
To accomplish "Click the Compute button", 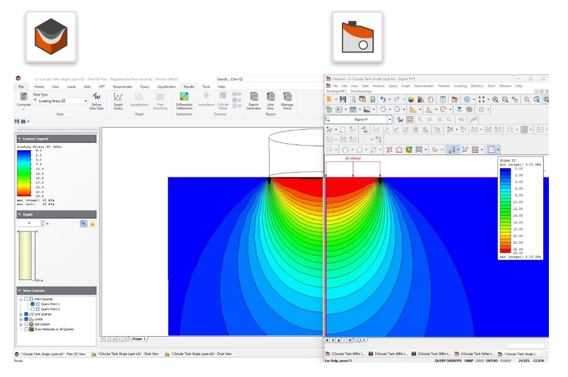I will (24, 101).
